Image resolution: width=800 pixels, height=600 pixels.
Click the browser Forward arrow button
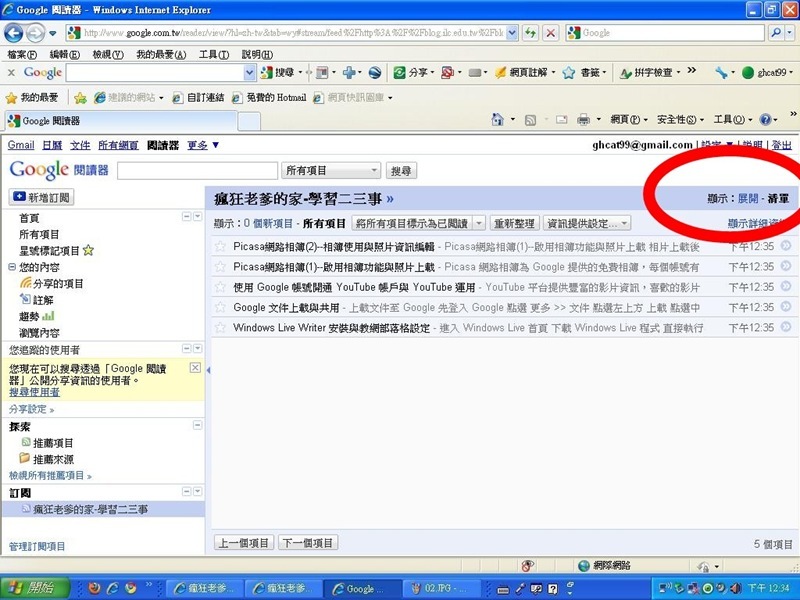[x=35, y=33]
